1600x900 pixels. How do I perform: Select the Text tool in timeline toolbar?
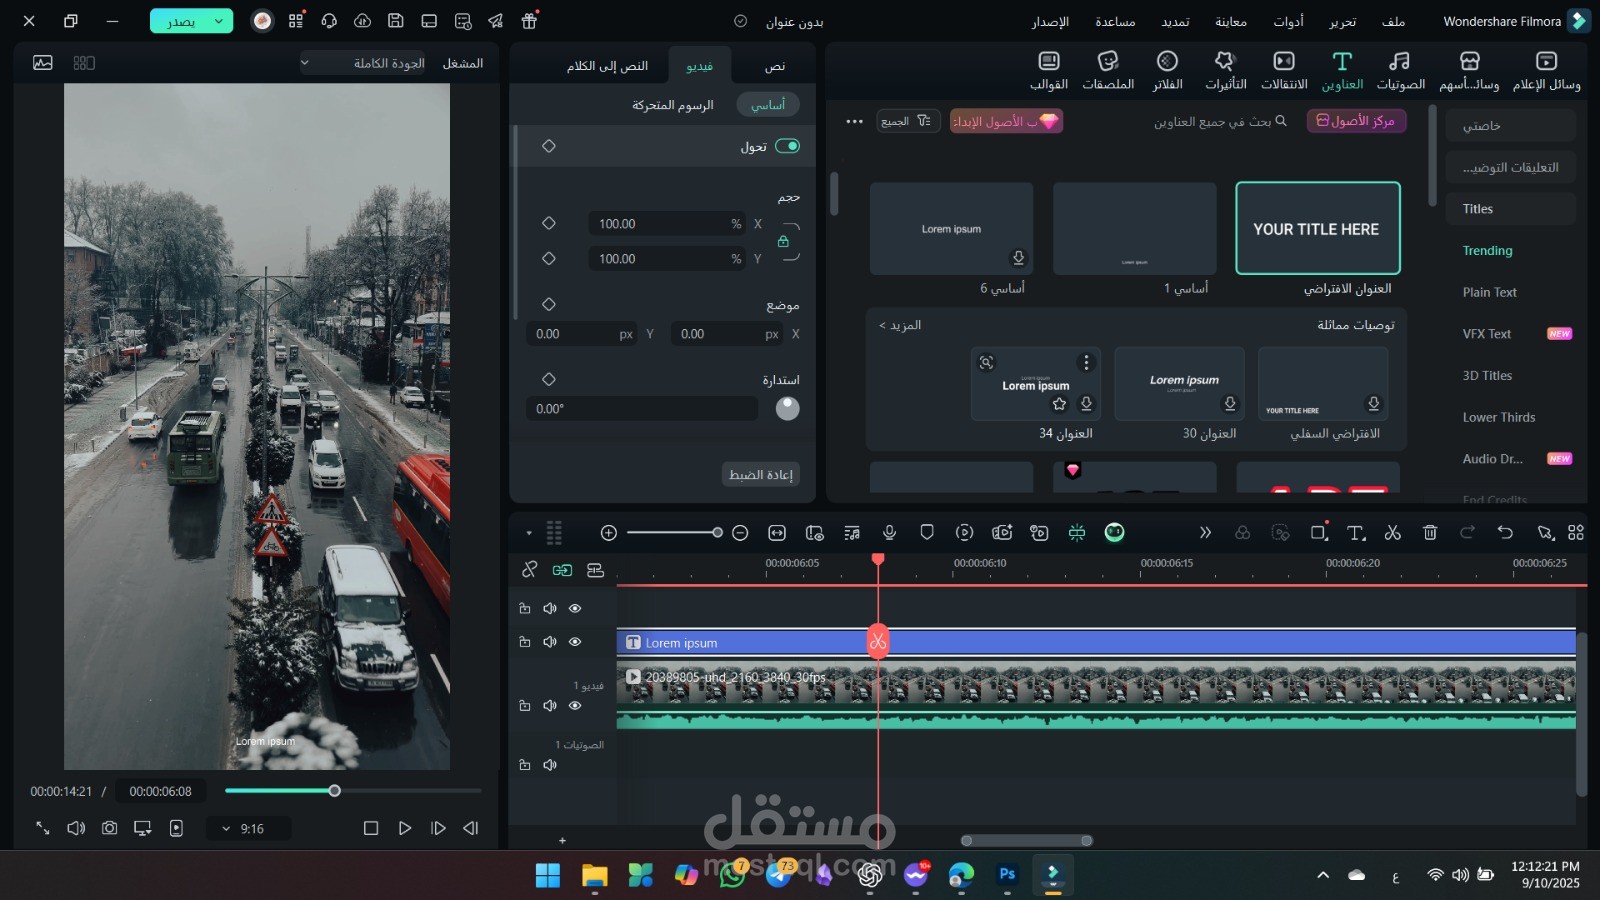pyautogui.click(x=1356, y=533)
